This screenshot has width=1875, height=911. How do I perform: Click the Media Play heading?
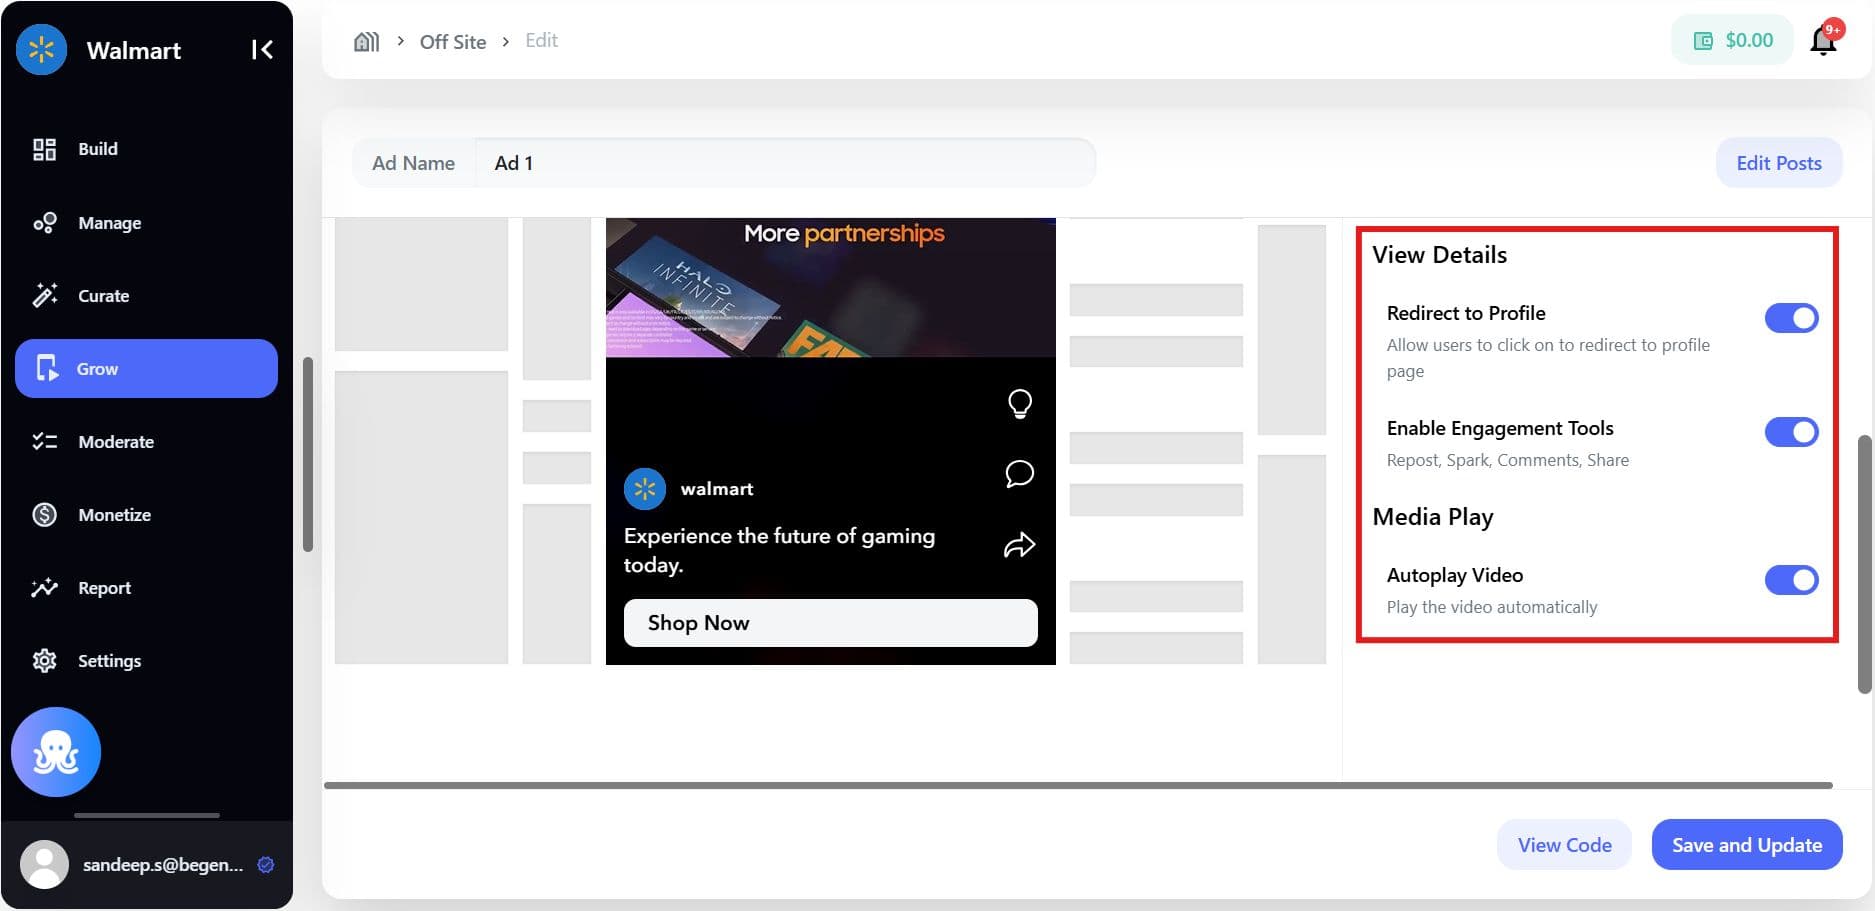[x=1433, y=517]
